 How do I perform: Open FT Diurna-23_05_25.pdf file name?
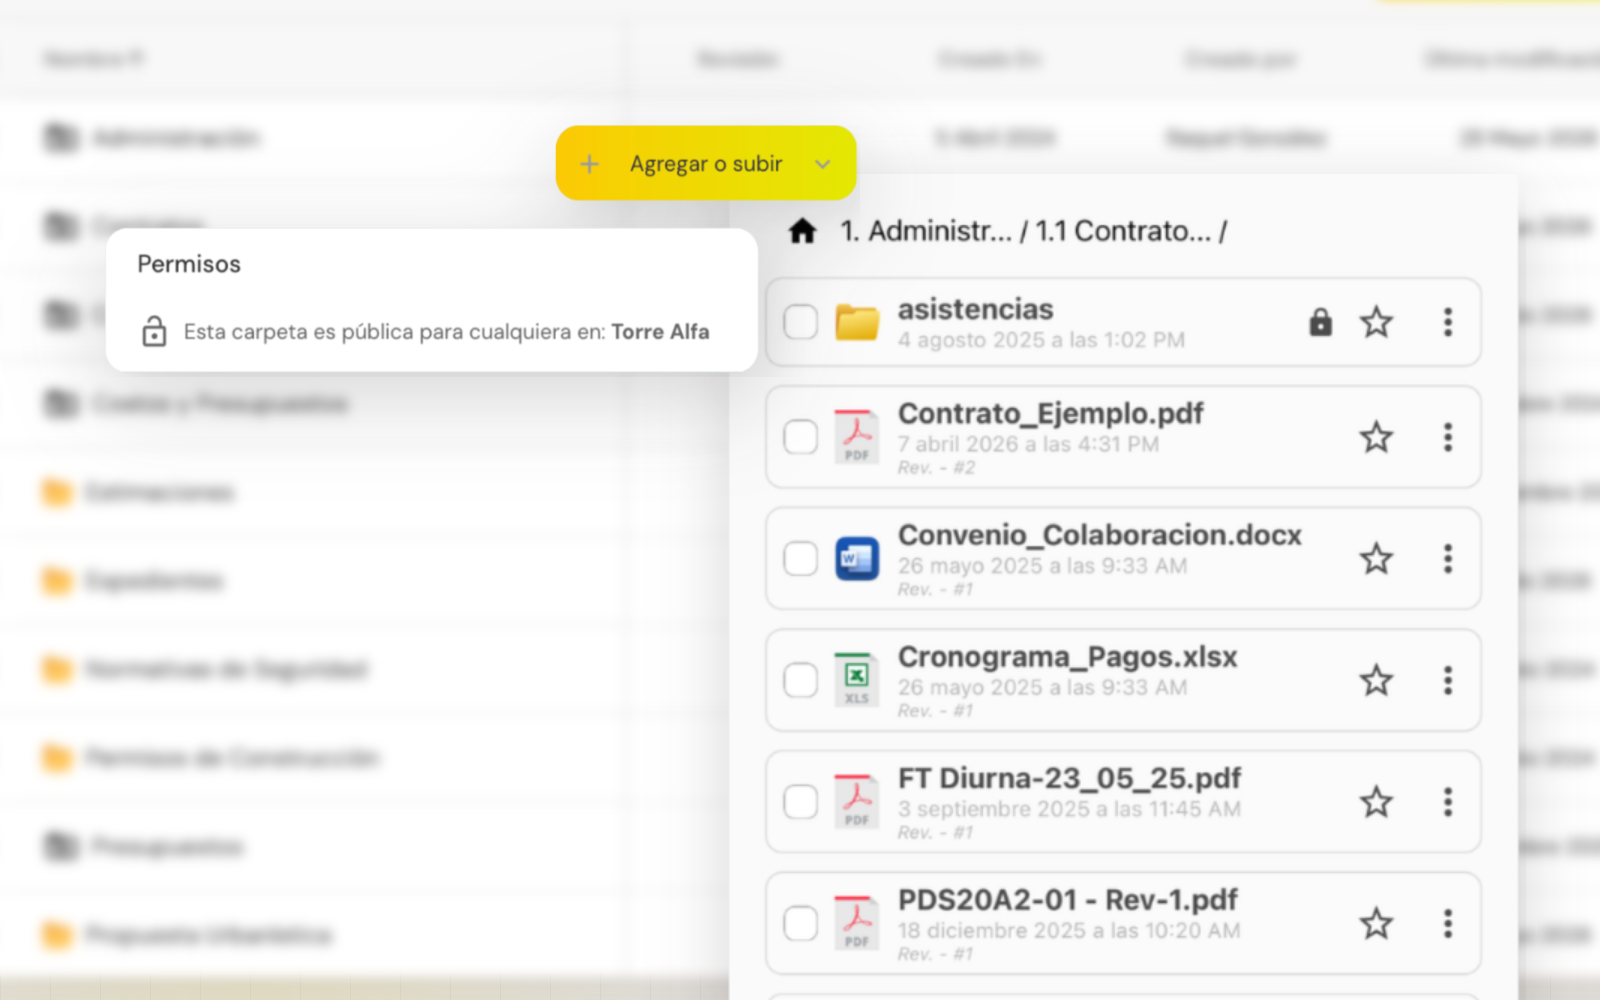pos(1069,778)
